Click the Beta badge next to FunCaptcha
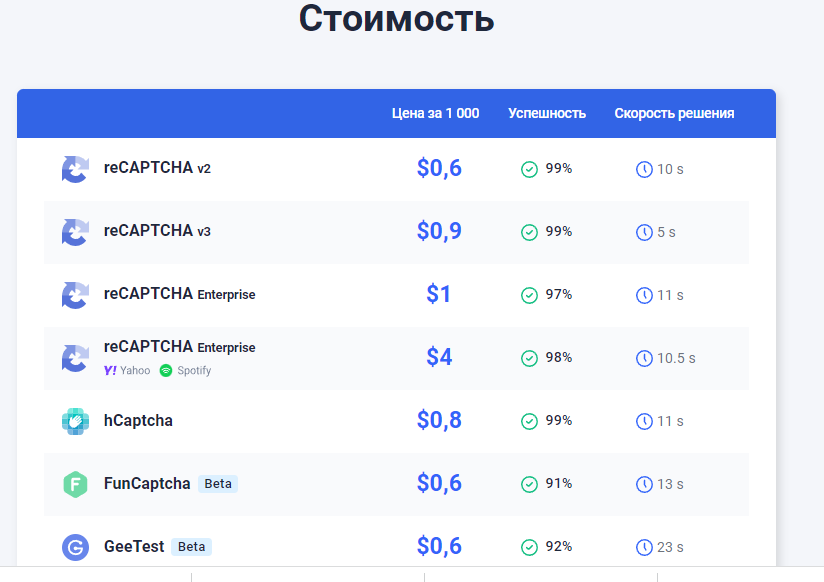The height and width of the screenshot is (582, 824). [218, 484]
